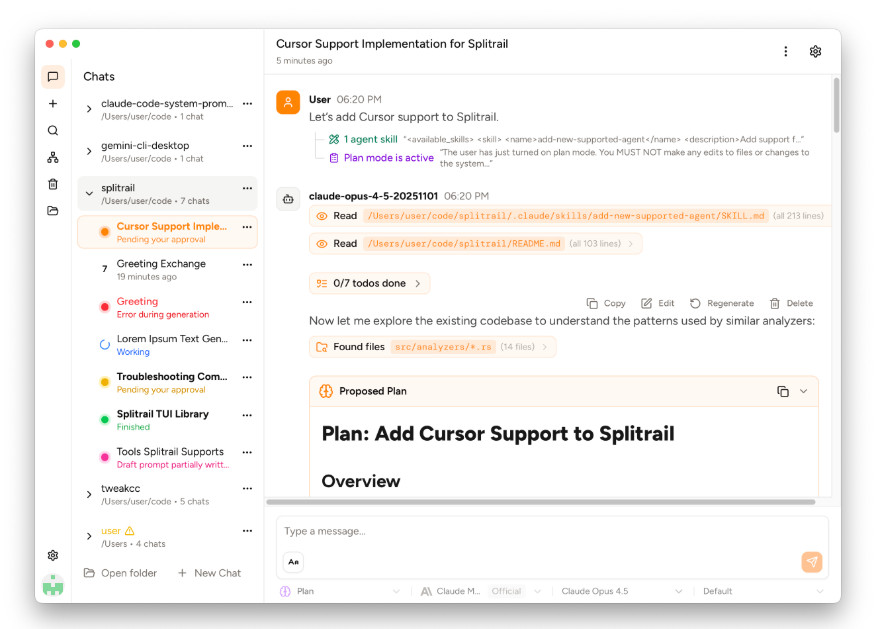Open options menu for Greeting Exchange chat
874x629 pixels.
click(x=247, y=265)
